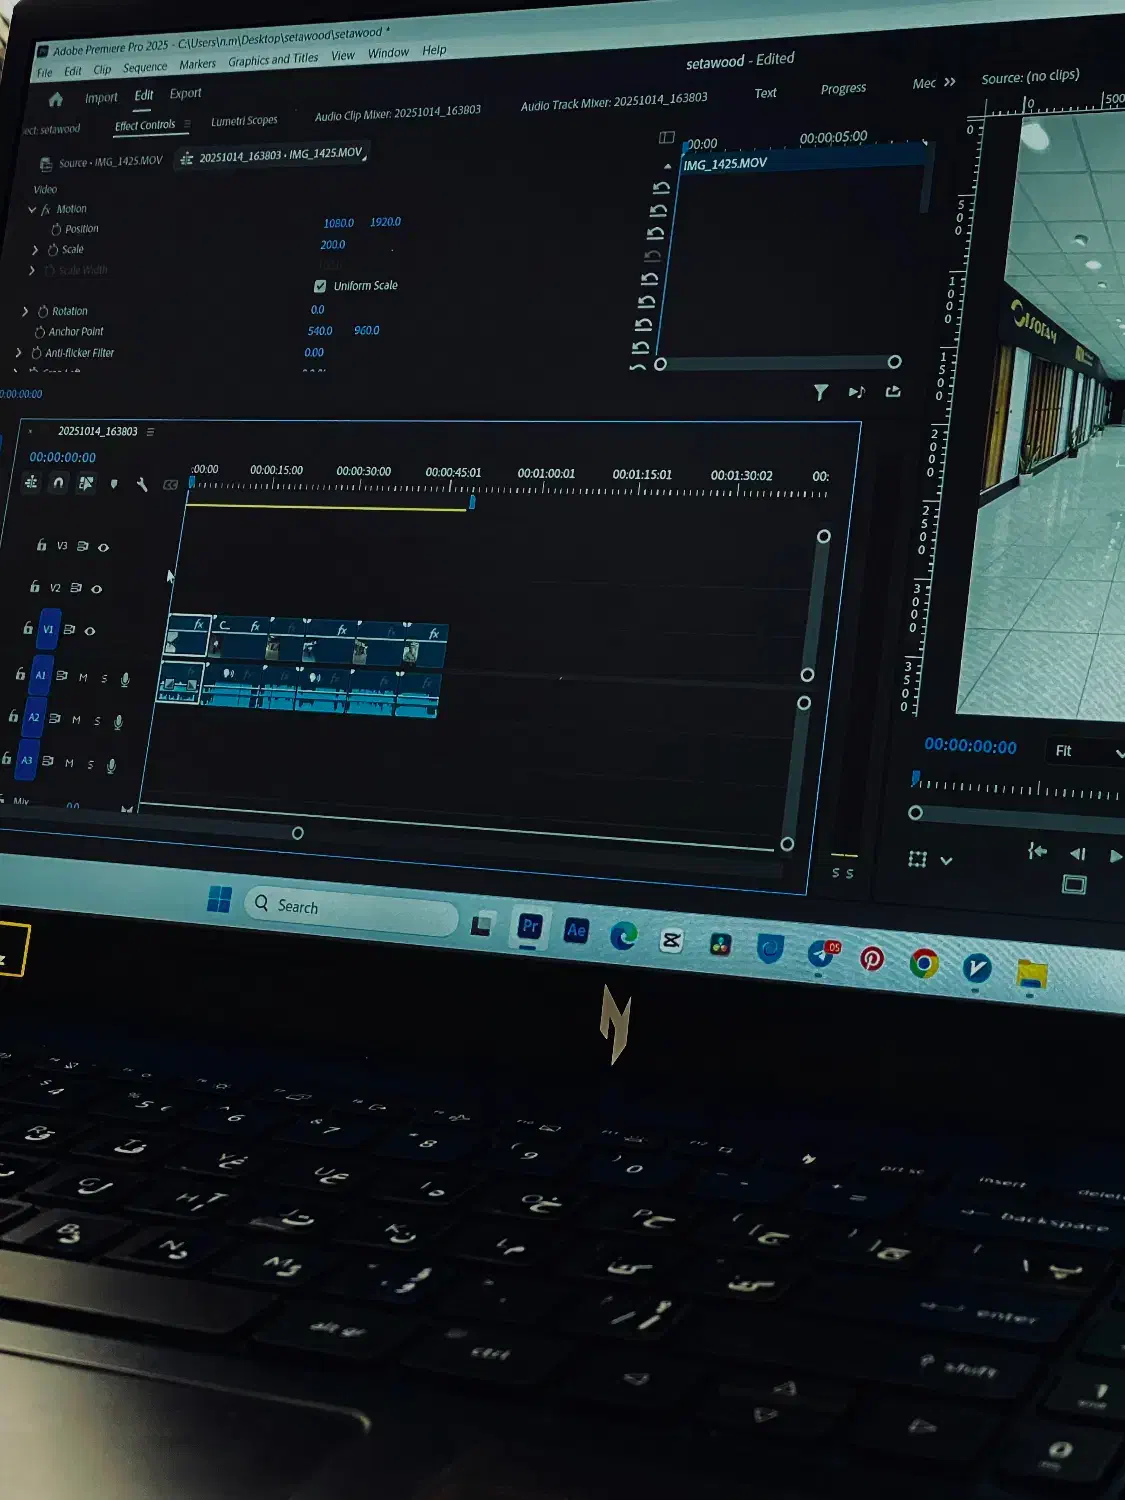Click the Import workspace button
1125x1500 pixels.
click(x=101, y=98)
